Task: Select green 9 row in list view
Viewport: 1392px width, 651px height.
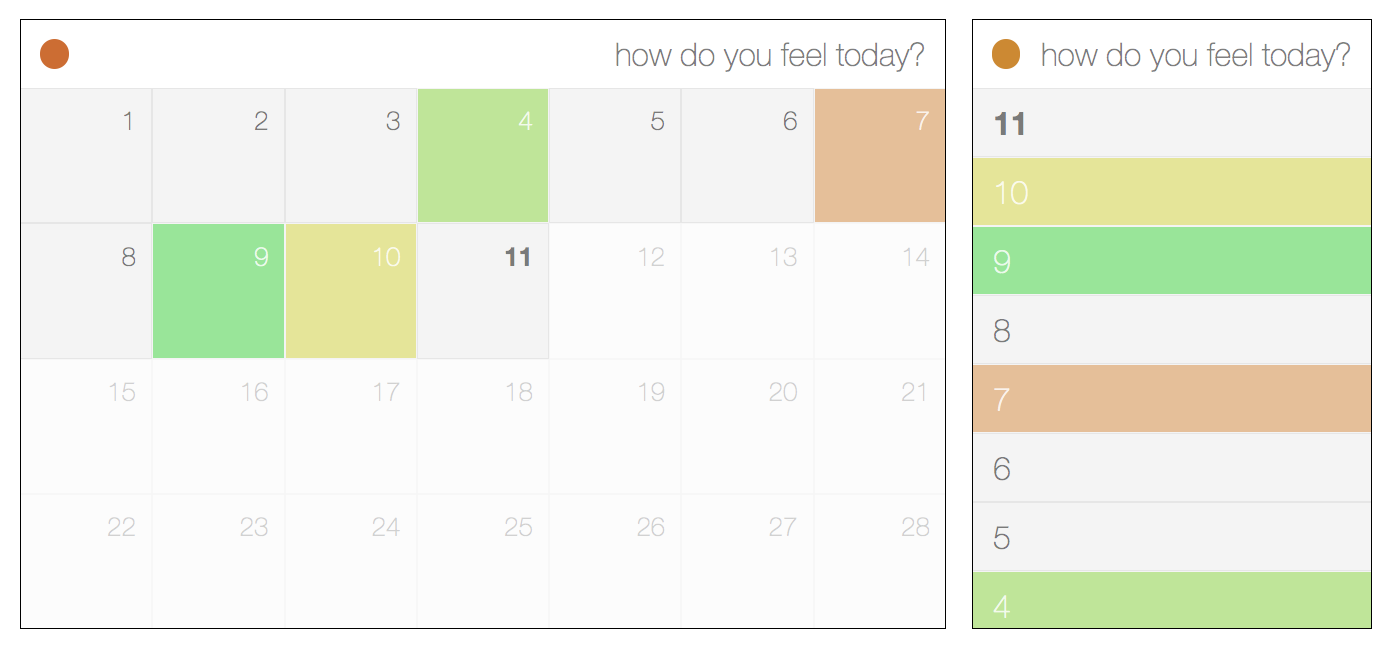Action: pyautogui.click(x=1172, y=261)
